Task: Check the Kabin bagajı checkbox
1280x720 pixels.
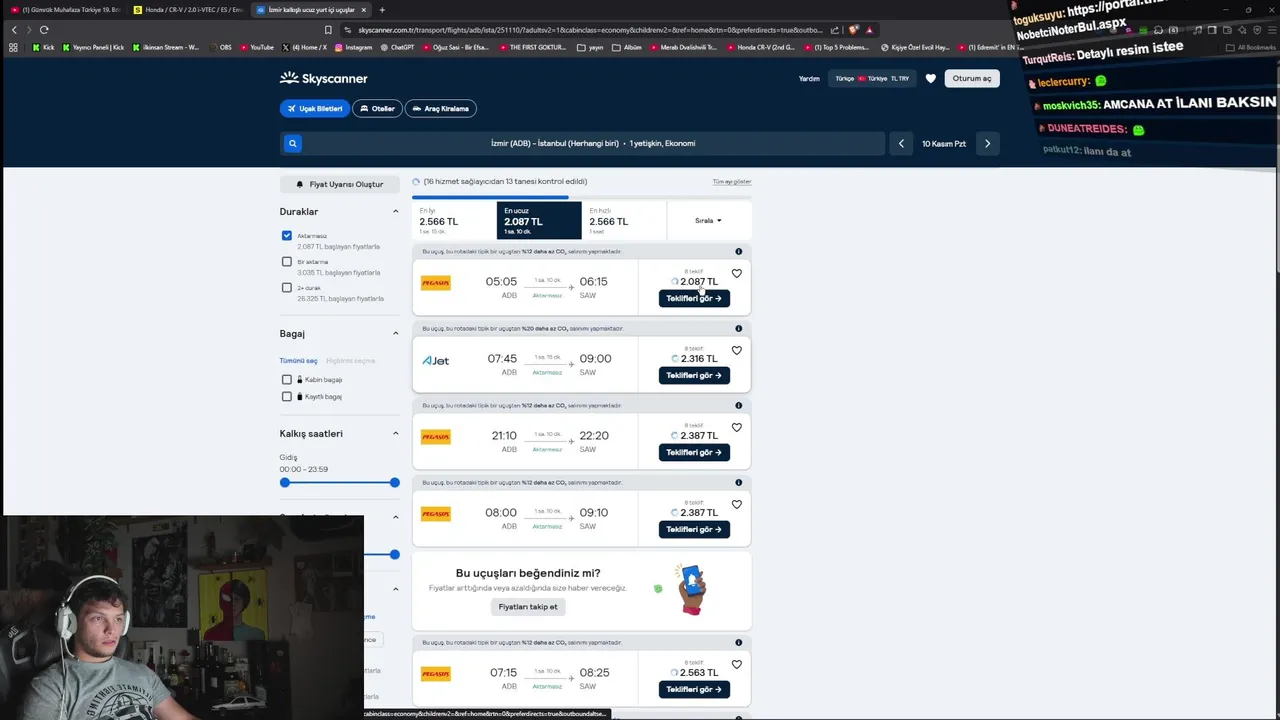Action: tap(287, 380)
